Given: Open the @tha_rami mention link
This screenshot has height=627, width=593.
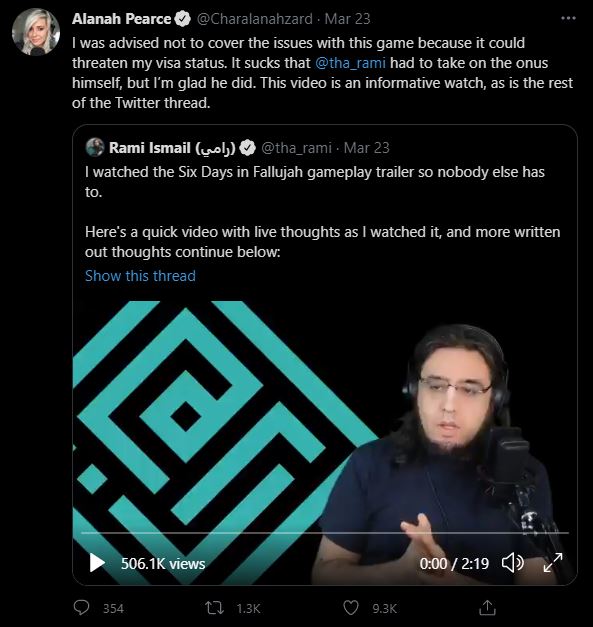Looking at the screenshot, I should (x=350, y=63).
